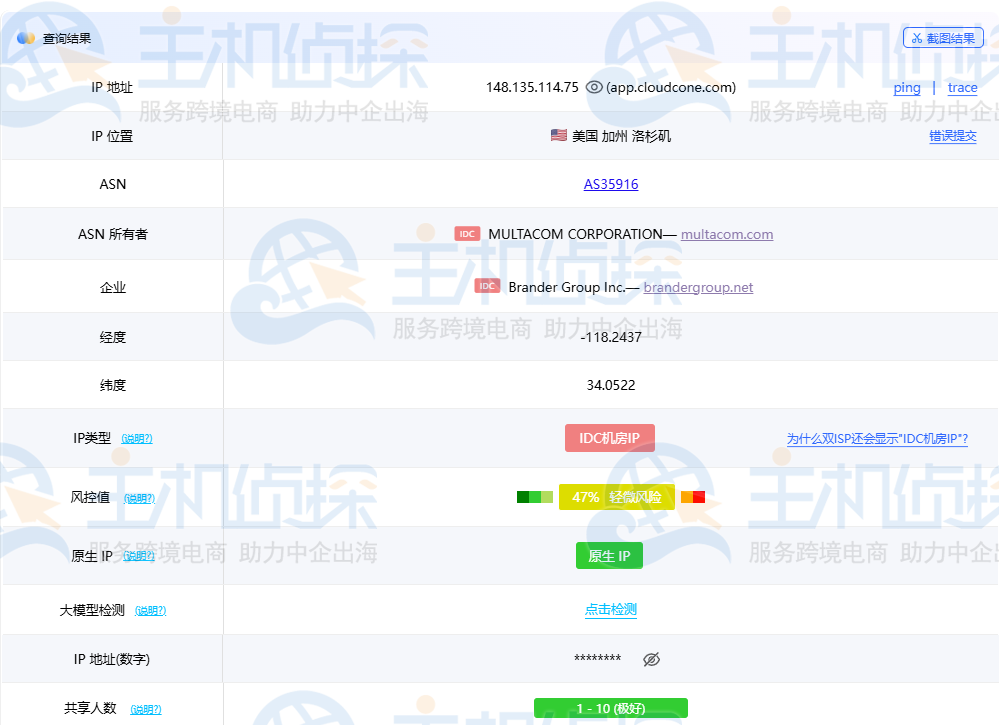Screen dimensions: 999x725
Task: Visit the multacom.com link
Action: click(727, 234)
